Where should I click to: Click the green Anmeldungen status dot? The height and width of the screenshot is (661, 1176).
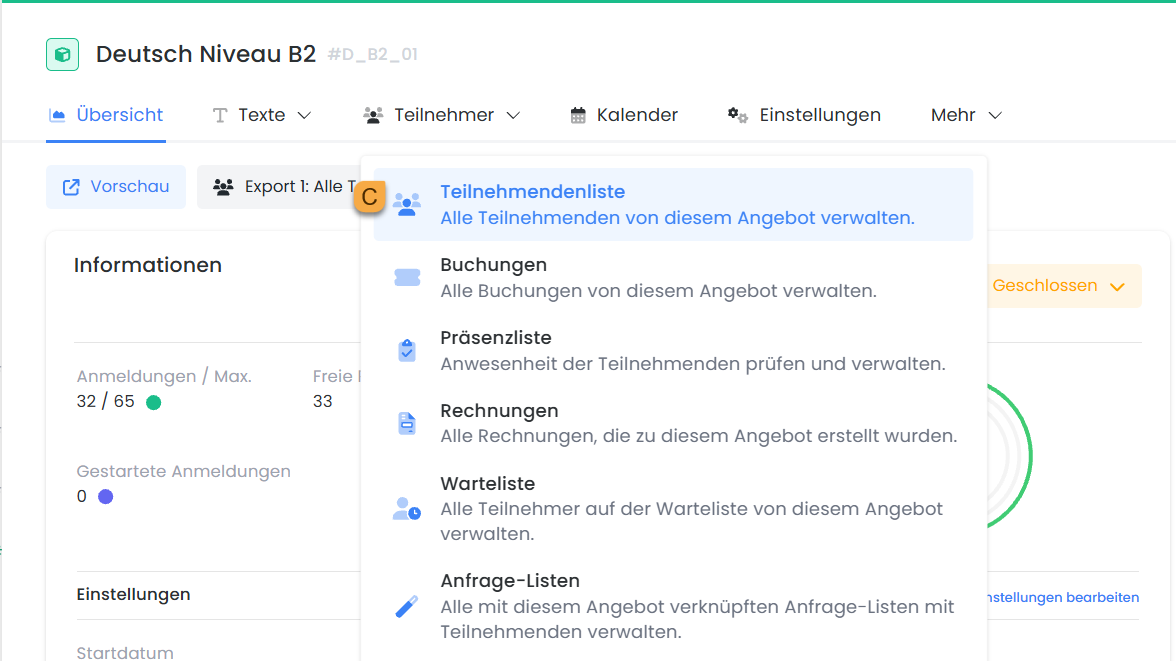click(x=153, y=402)
